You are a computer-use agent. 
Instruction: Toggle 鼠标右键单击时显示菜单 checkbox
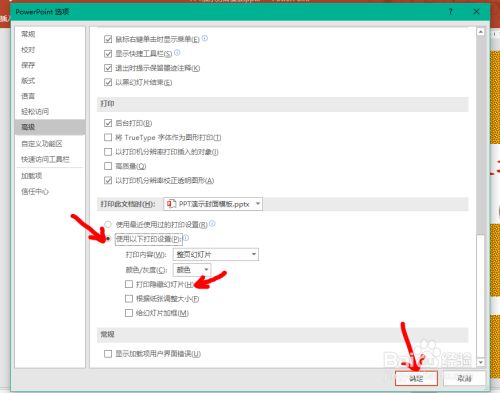[108, 39]
